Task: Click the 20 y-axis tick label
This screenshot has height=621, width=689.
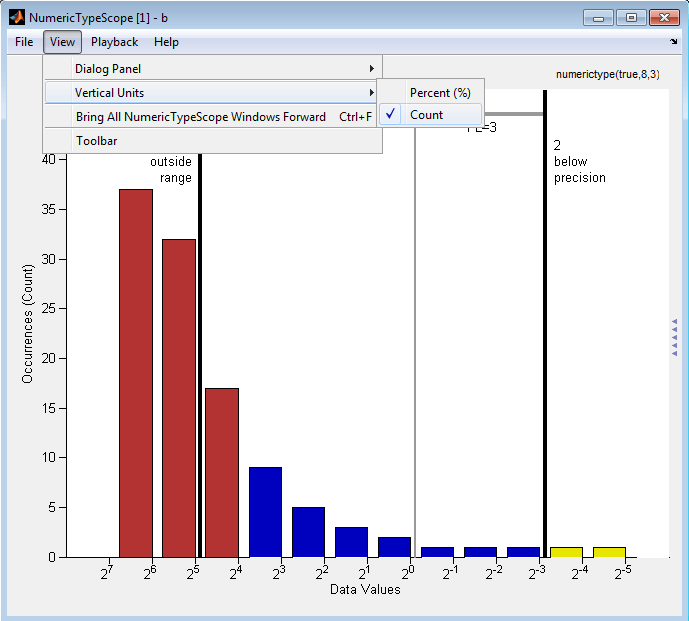Action: 49,358
